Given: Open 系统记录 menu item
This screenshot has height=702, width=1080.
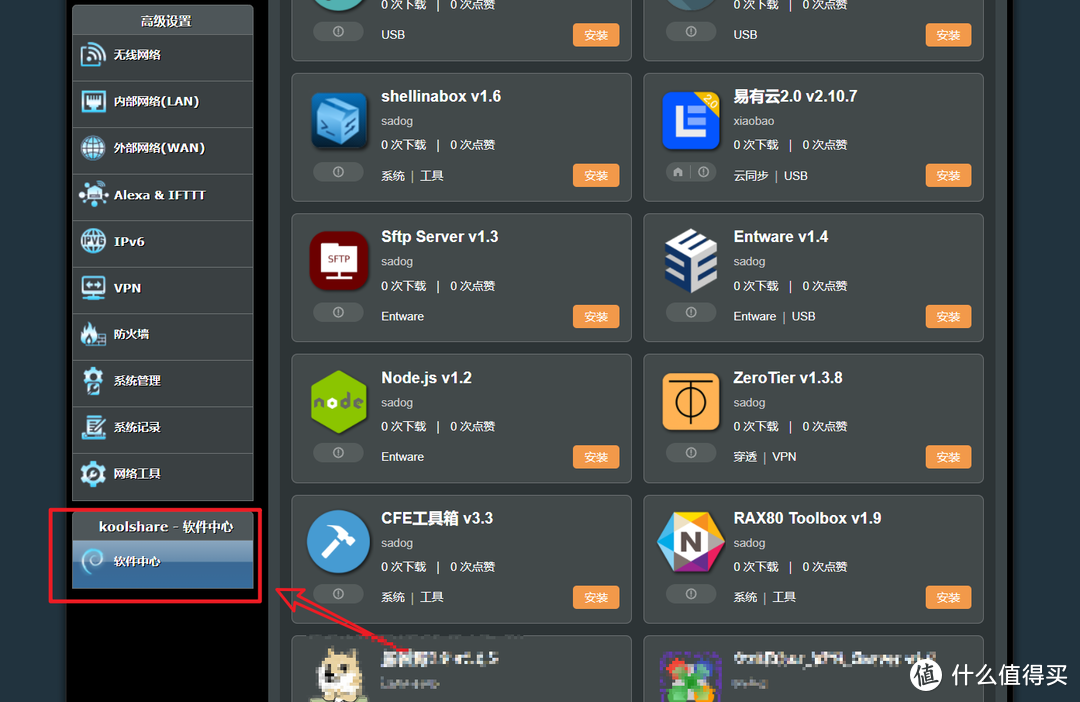Looking at the screenshot, I should click(163, 430).
